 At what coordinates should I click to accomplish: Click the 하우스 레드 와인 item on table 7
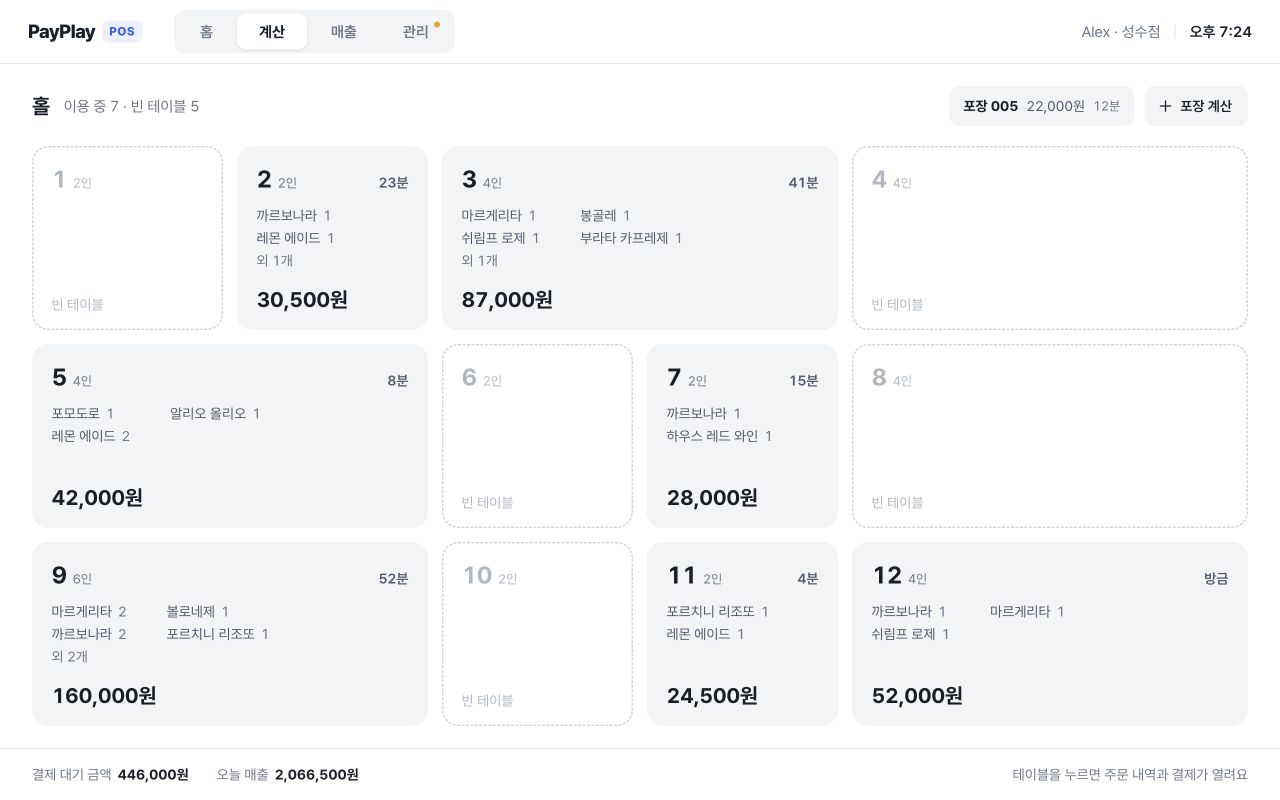coord(719,436)
